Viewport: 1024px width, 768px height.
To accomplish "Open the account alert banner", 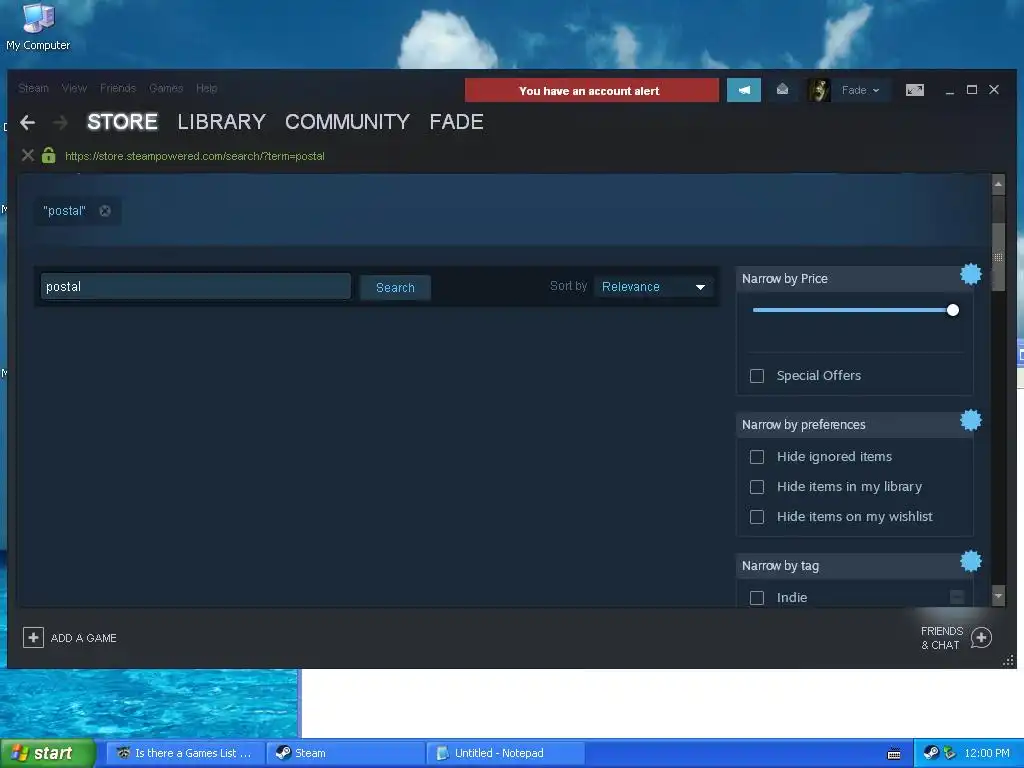I will click(x=592, y=90).
